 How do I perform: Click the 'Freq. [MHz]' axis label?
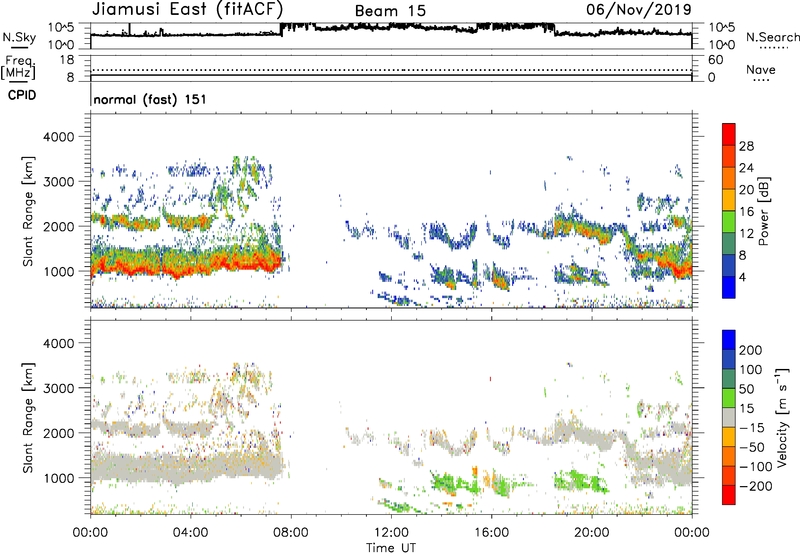(18, 67)
